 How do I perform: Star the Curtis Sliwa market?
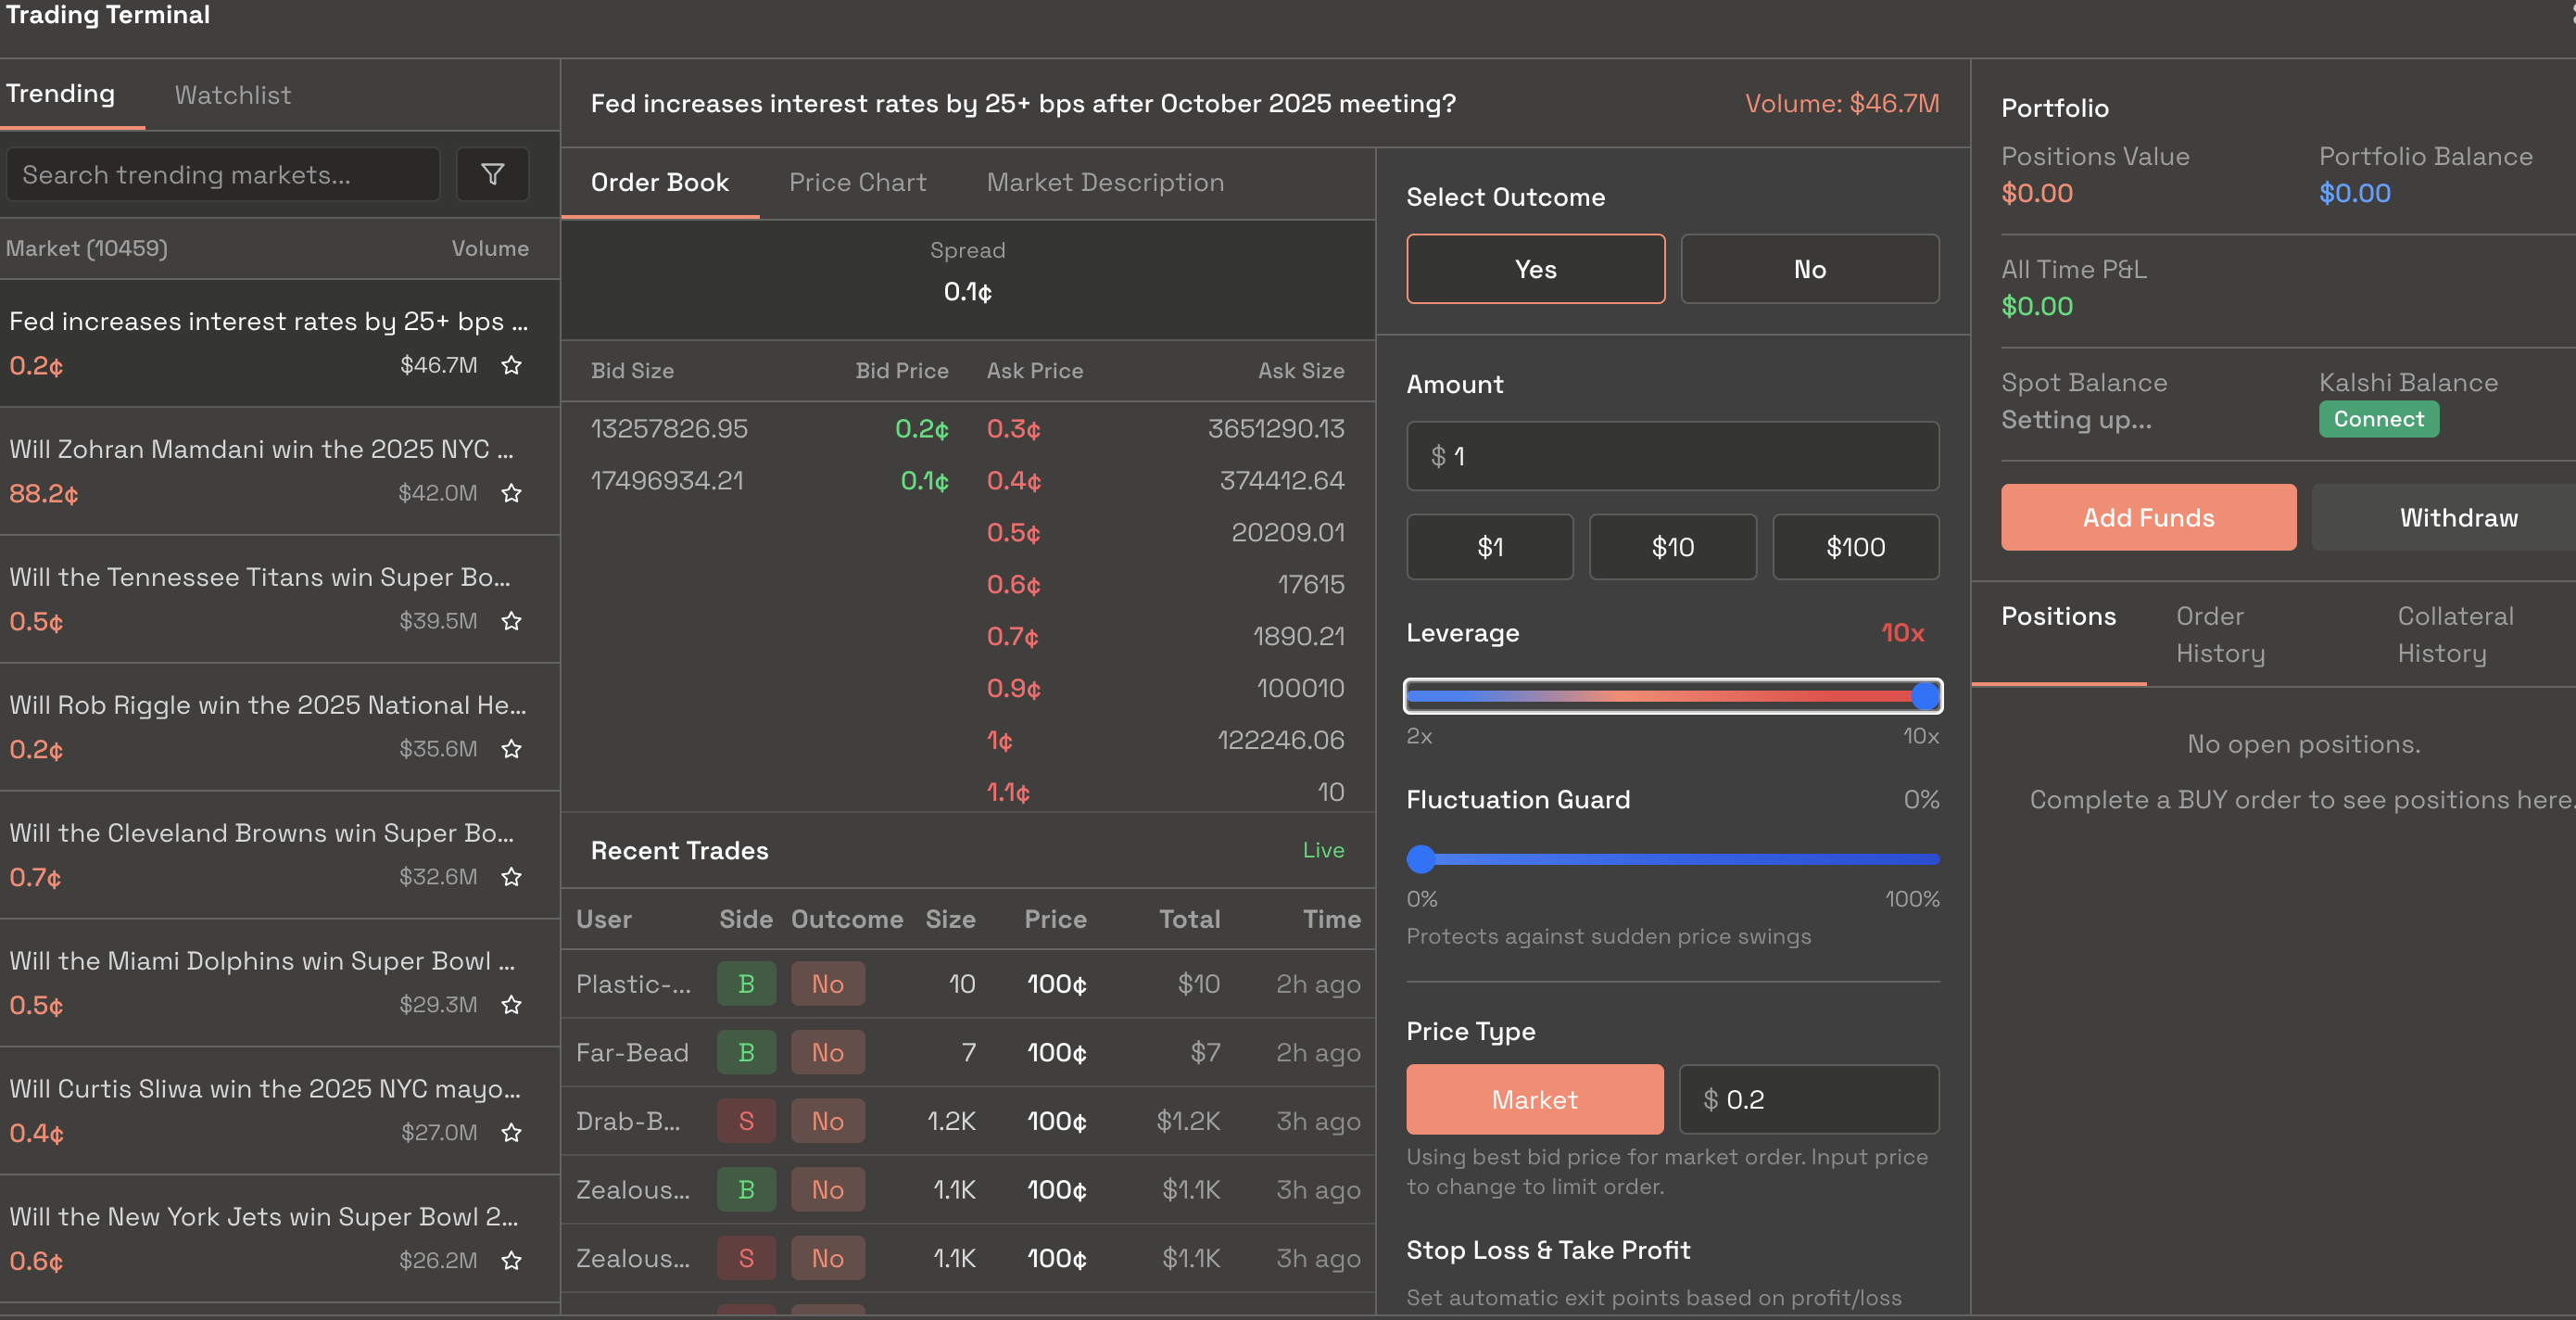point(511,1133)
